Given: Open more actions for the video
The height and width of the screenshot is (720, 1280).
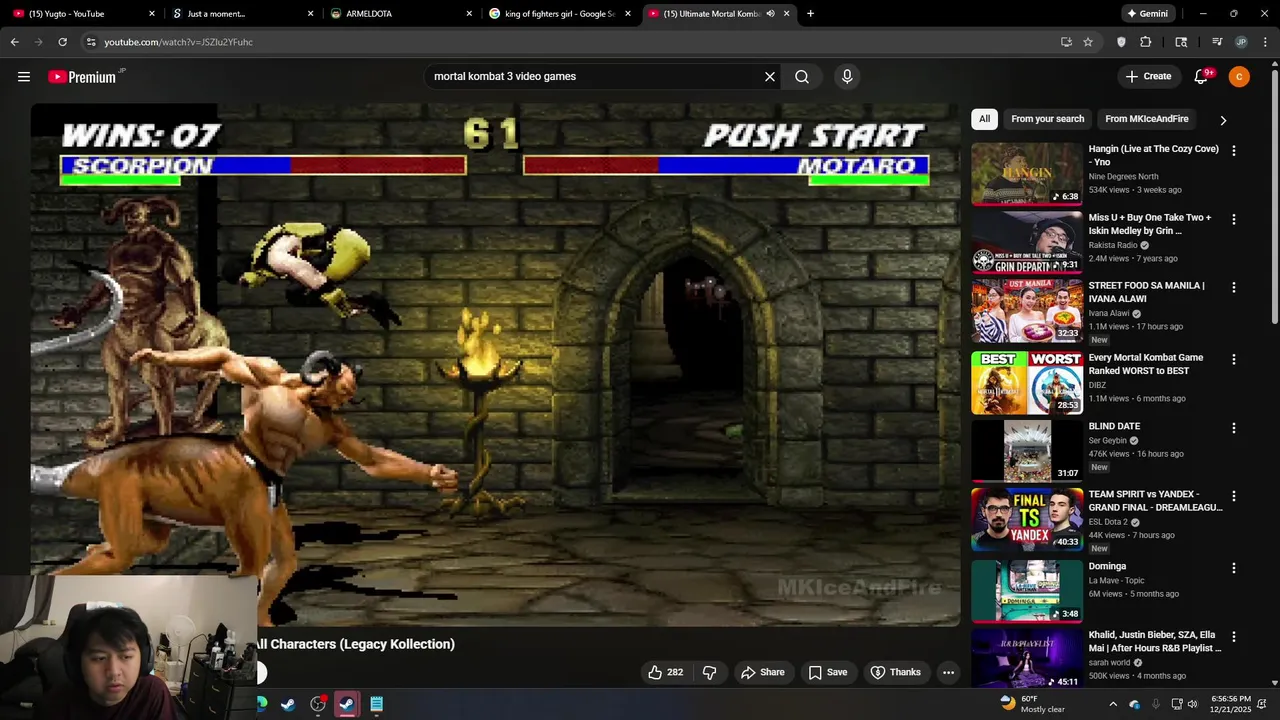Looking at the screenshot, I should (948, 672).
